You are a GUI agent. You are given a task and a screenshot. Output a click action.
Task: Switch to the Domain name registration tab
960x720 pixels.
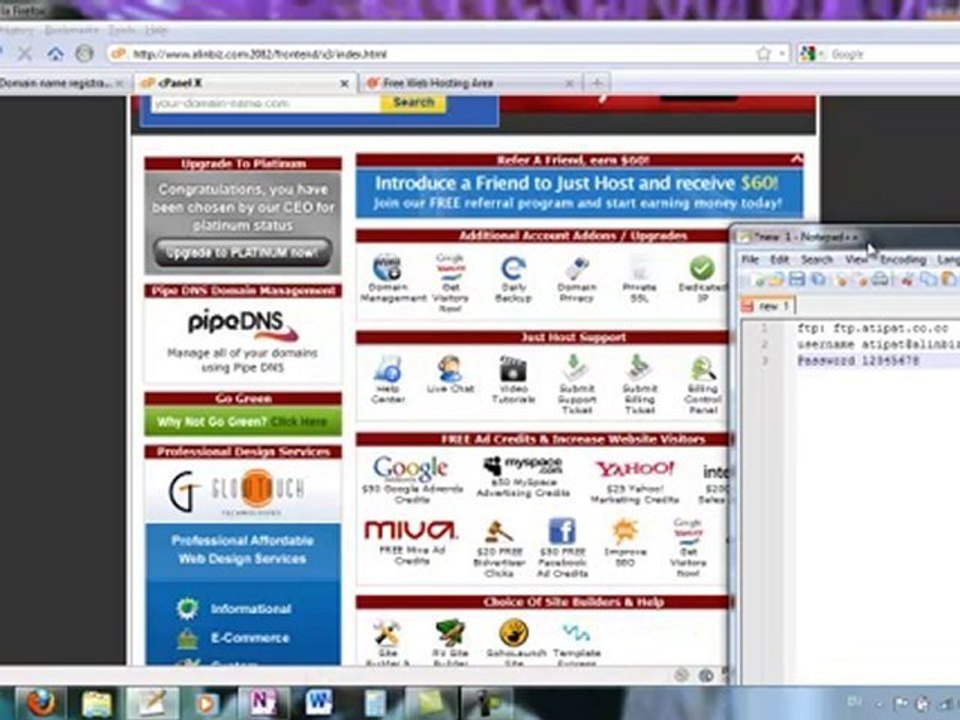pyautogui.click(x=62, y=83)
